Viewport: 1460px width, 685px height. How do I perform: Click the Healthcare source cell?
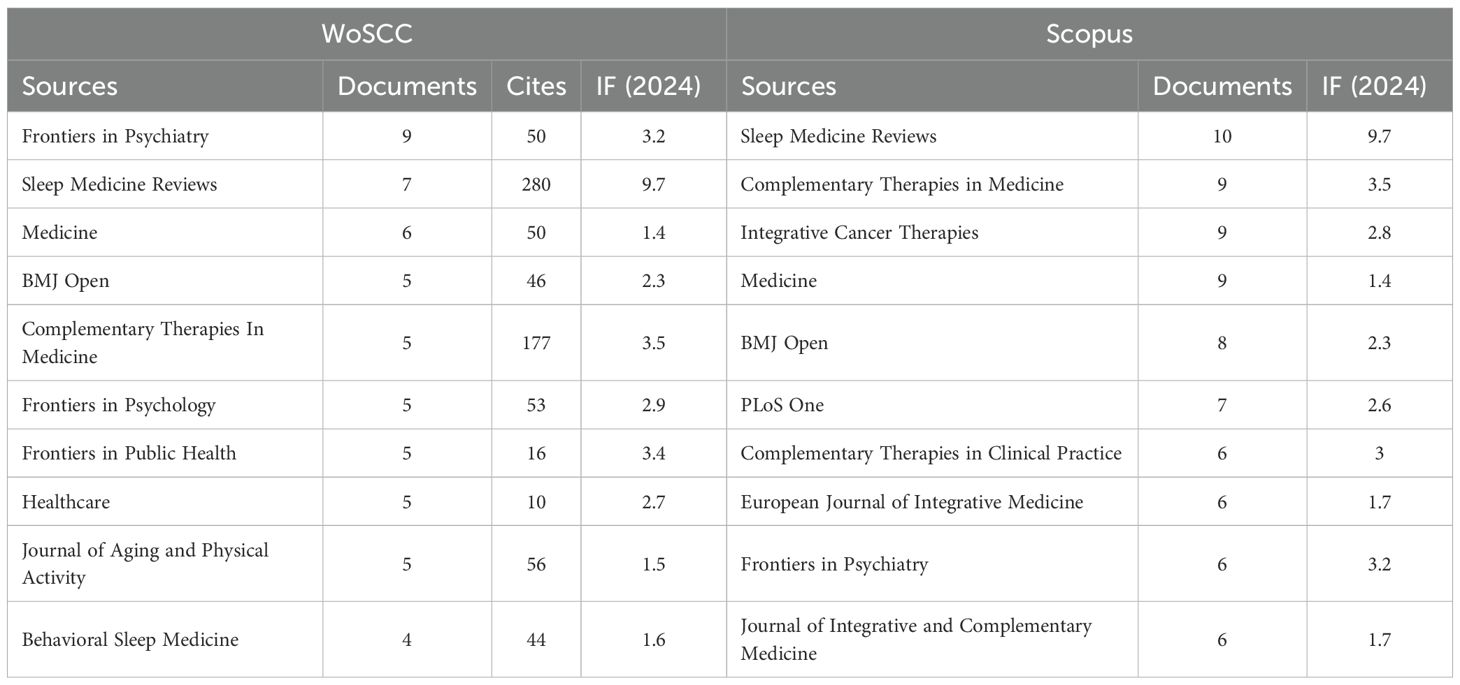[65, 501]
